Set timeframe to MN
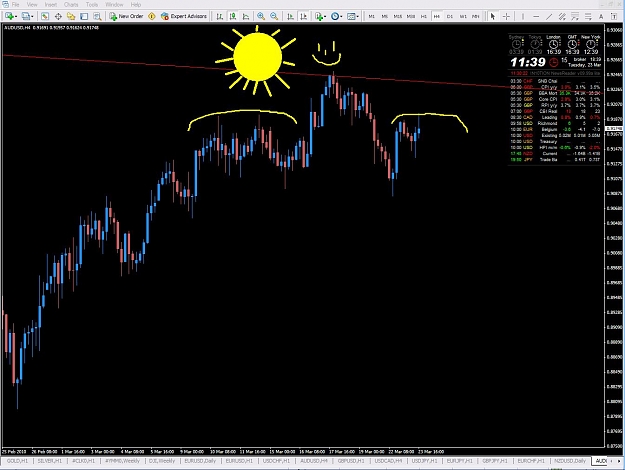The width and height of the screenshot is (625, 470). tap(476, 16)
